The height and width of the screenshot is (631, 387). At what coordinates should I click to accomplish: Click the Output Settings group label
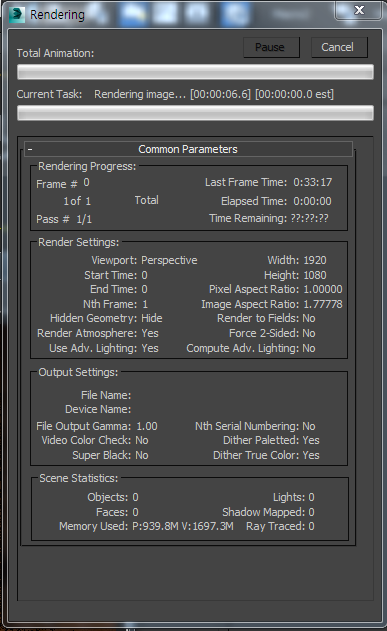tap(78, 372)
